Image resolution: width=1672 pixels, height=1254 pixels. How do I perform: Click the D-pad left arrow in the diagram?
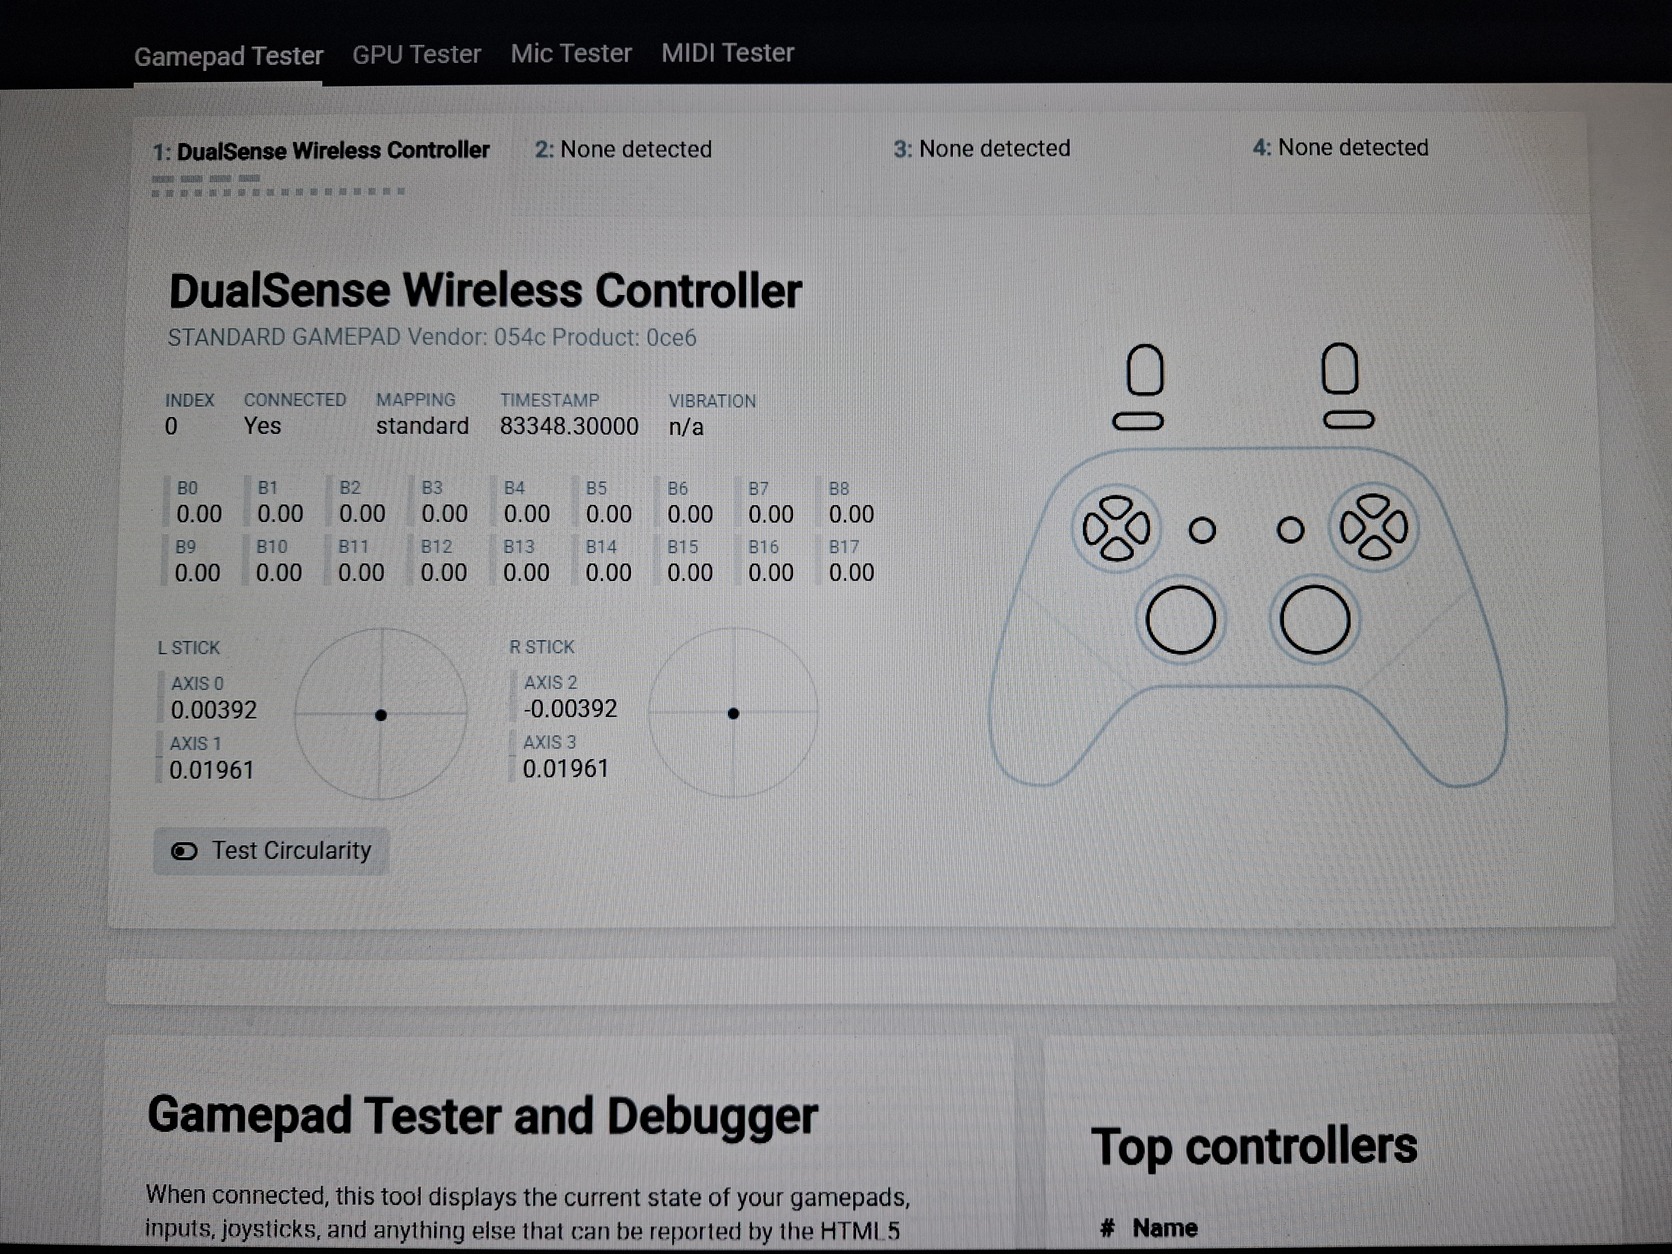coord(1095,528)
